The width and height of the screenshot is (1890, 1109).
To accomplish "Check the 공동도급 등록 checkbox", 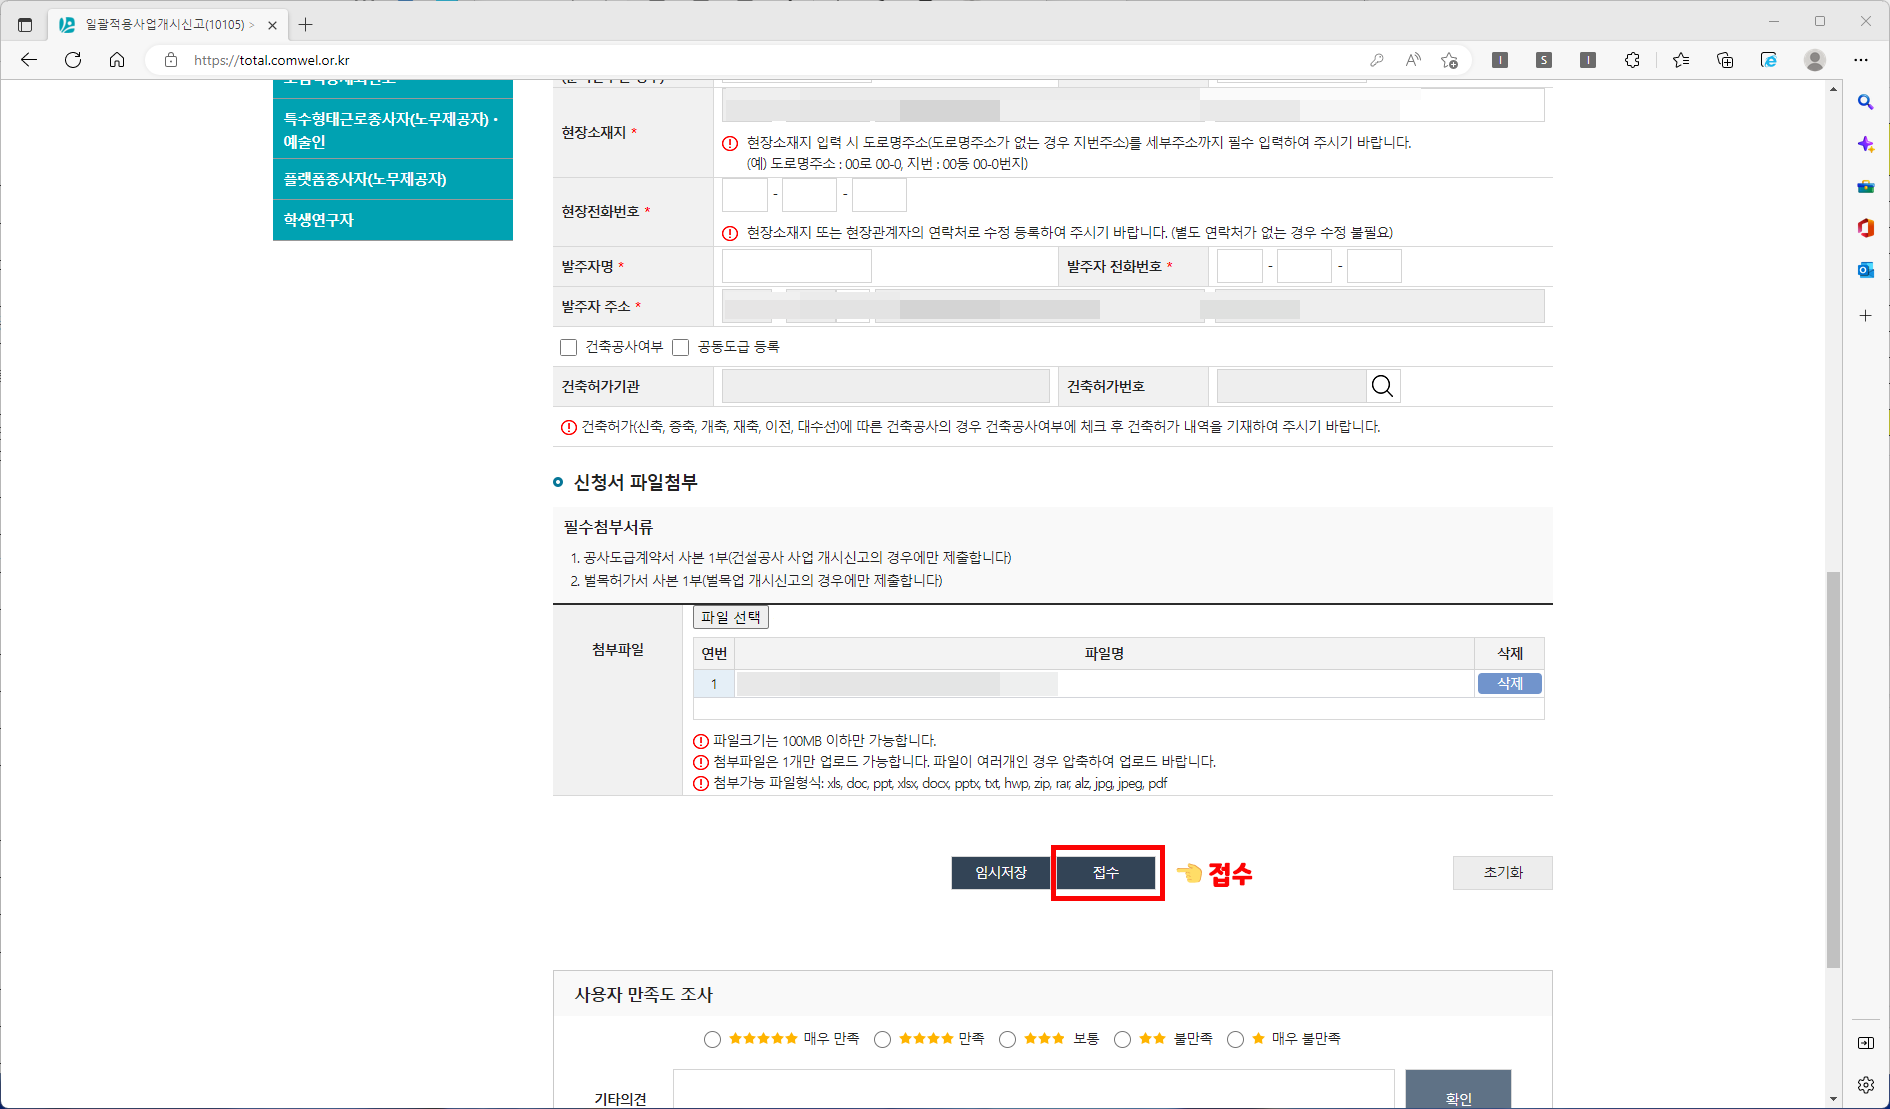I will (681, 347).
